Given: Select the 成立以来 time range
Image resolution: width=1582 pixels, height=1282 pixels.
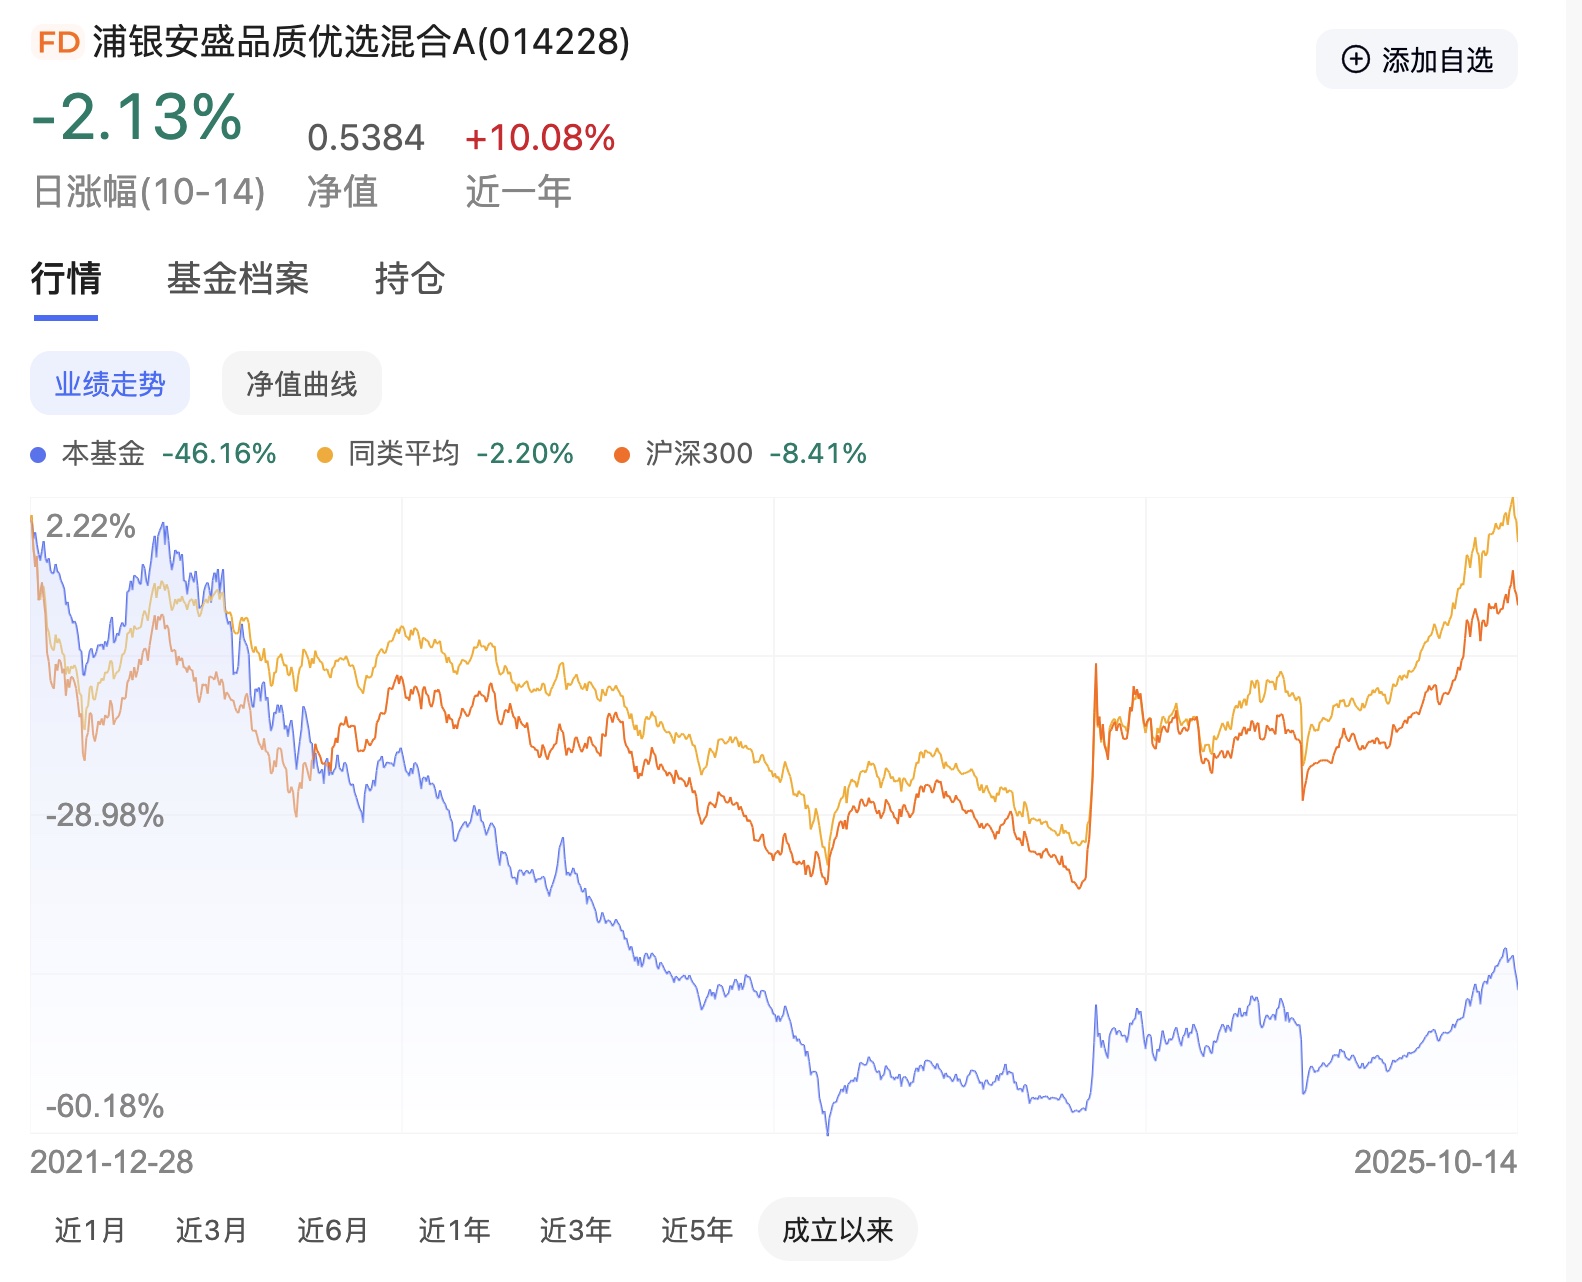Looking at the screenshot, I should pos(837,1230).
